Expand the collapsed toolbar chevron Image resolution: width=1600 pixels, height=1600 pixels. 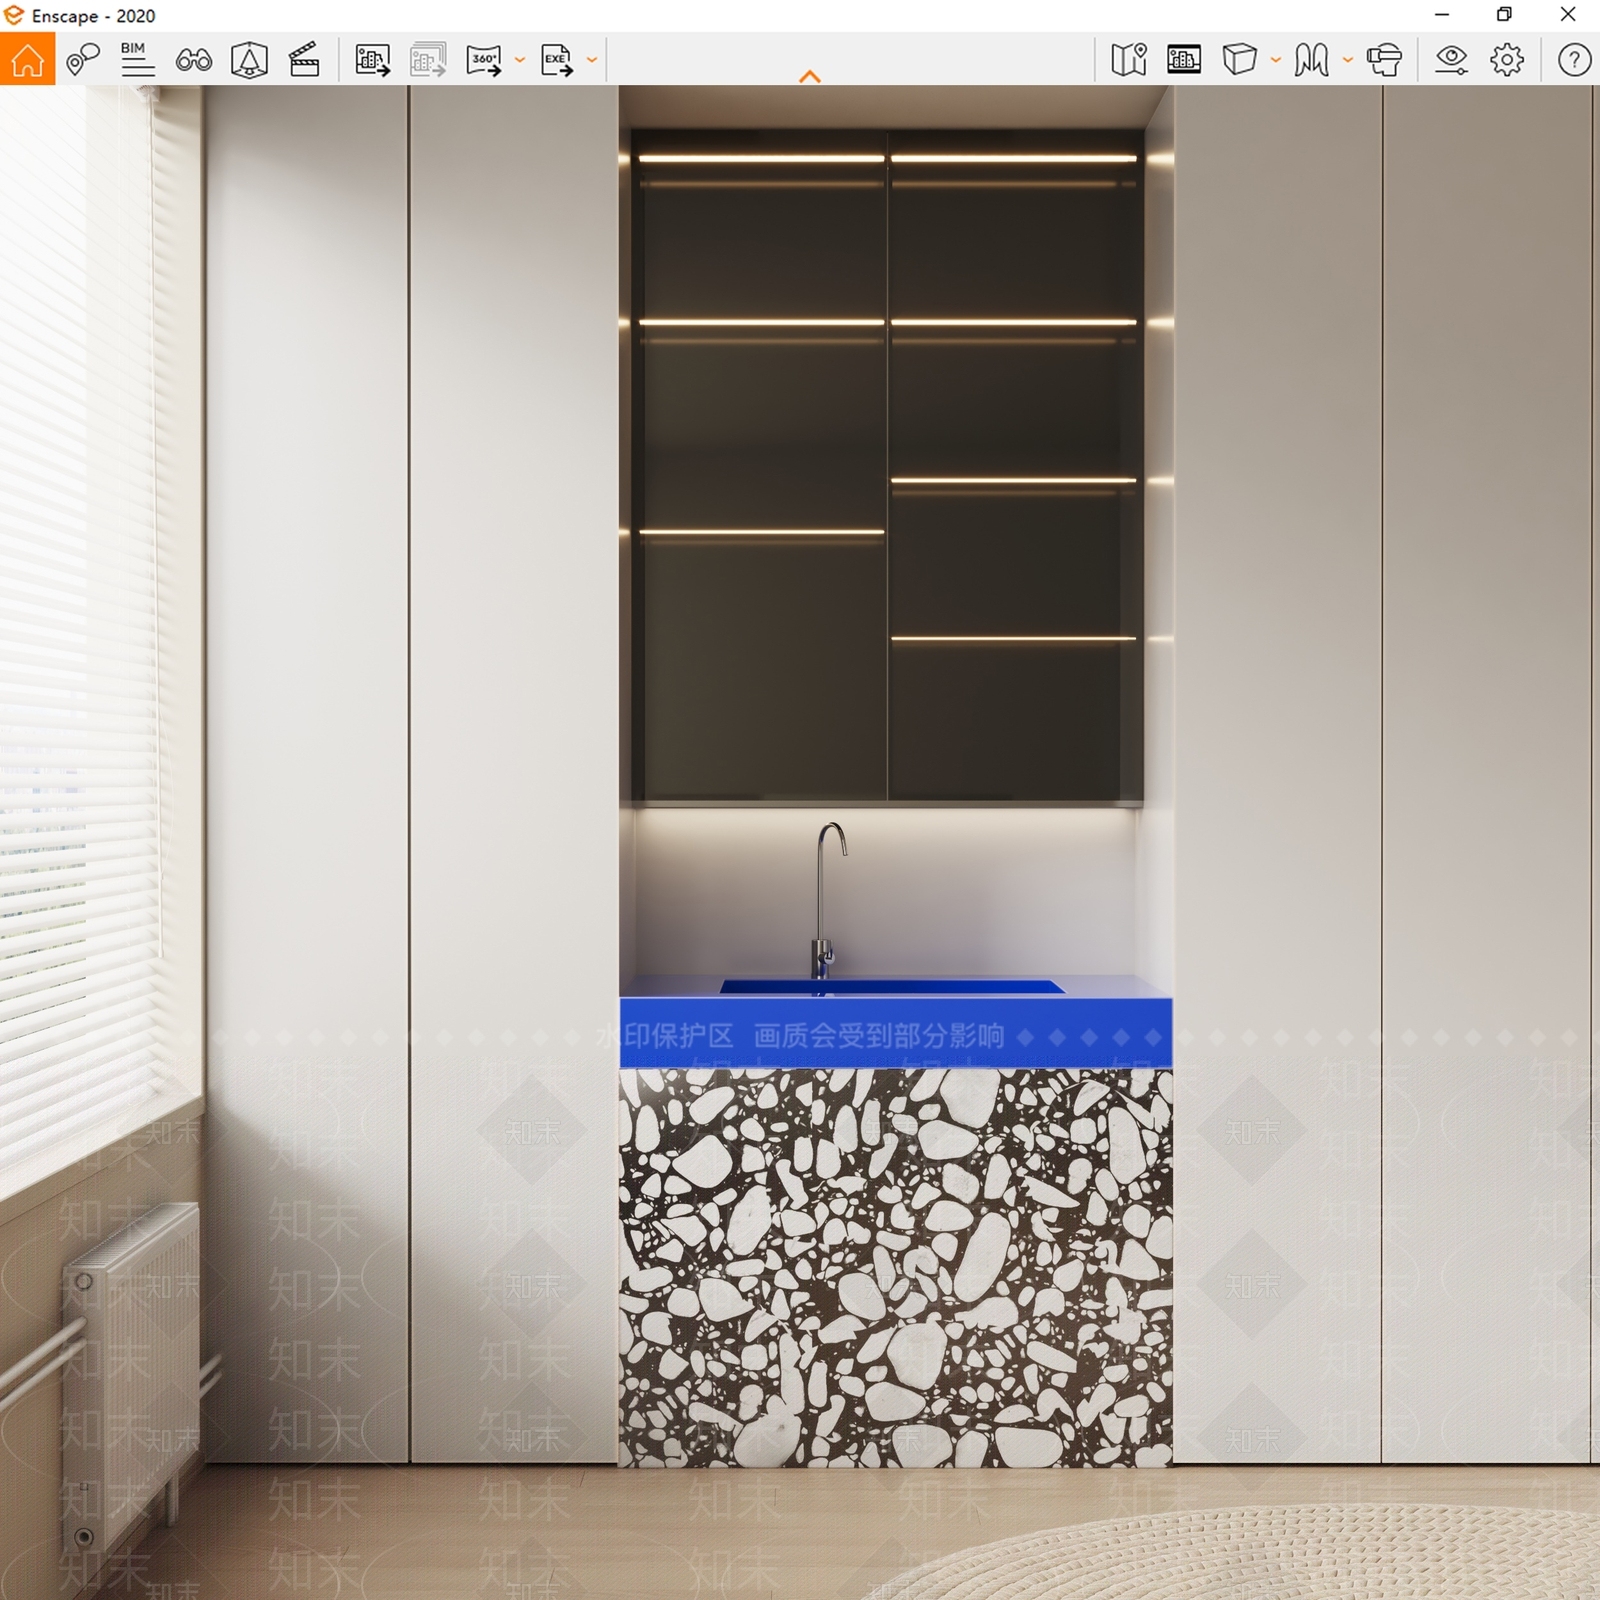pos(810,76)
